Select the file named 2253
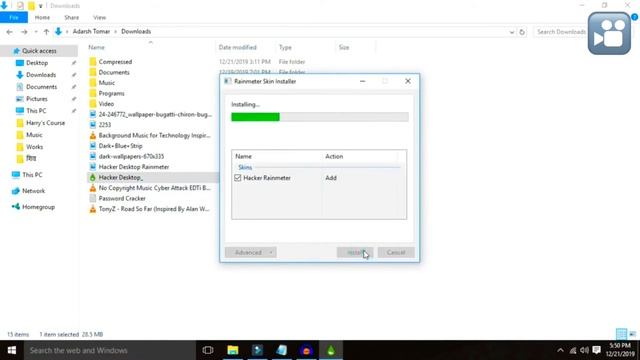The image size is (640, 360). pos(104,125)
